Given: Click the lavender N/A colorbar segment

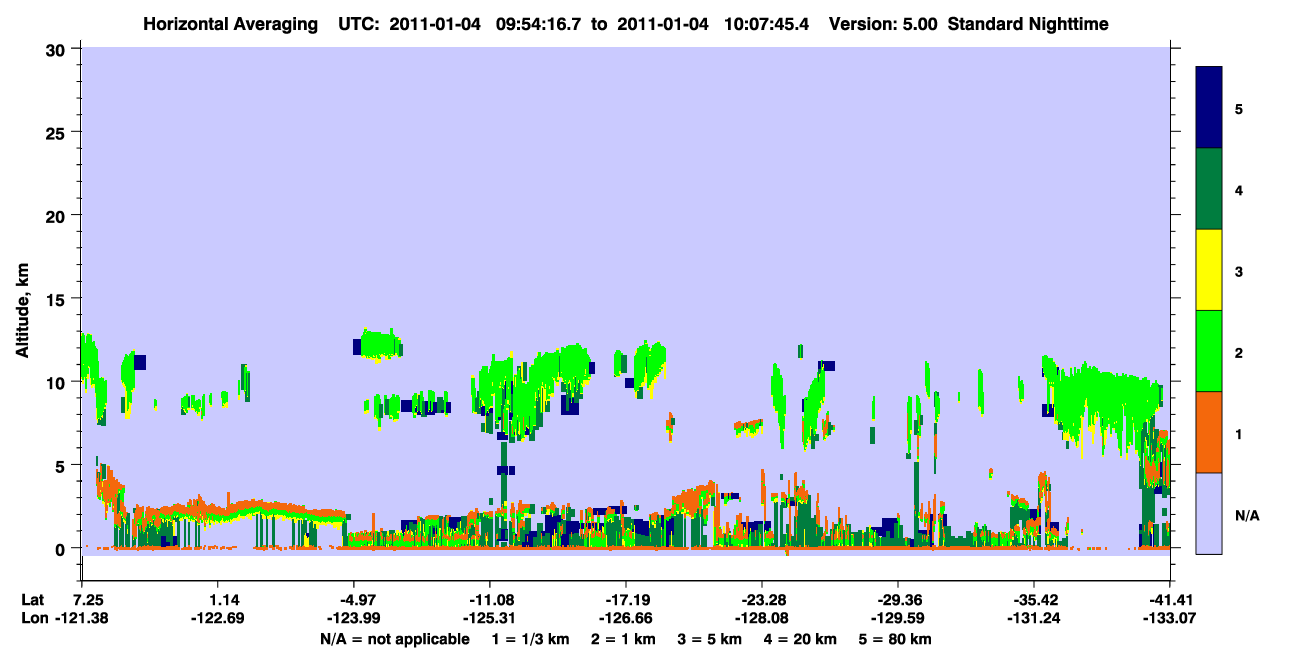Looking at the screenshot, I should coord(1209,513).
